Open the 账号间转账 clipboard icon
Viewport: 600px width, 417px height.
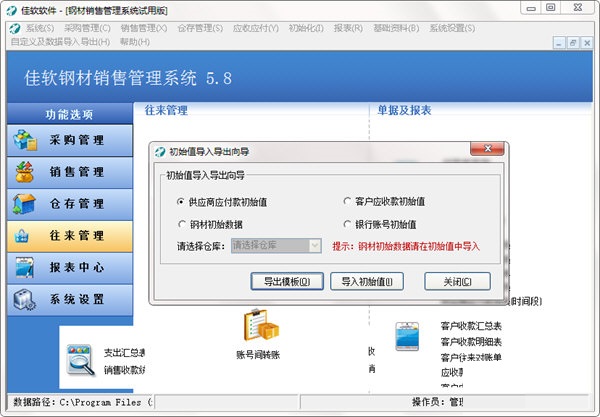coord(261,325)
